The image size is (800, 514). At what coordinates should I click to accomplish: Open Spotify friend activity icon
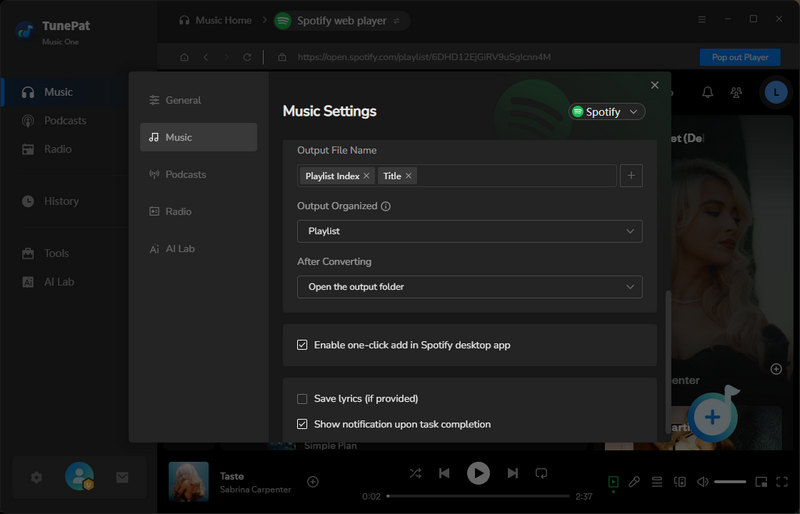tap(736, 92)
